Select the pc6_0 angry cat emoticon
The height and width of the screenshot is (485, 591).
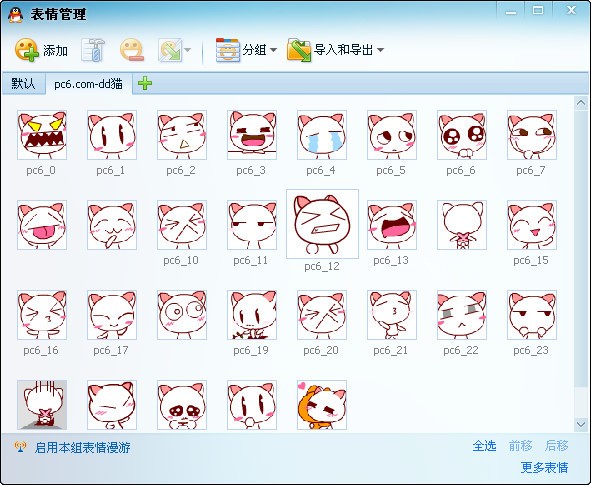pyautogui.click(x=42, y=135)
